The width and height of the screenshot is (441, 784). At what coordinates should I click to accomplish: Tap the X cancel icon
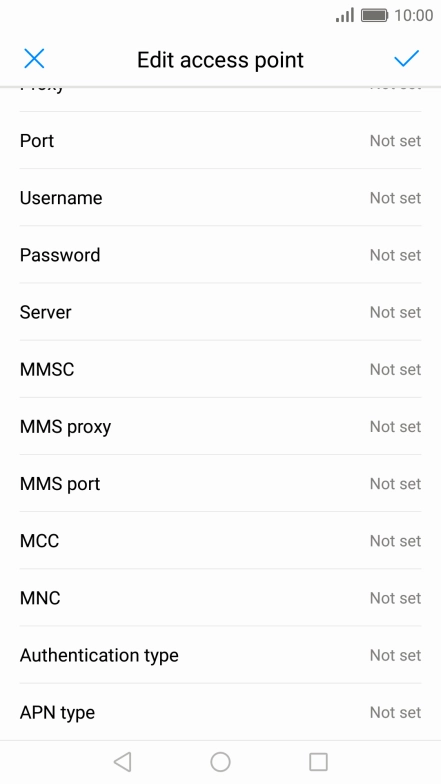(34, 59)
